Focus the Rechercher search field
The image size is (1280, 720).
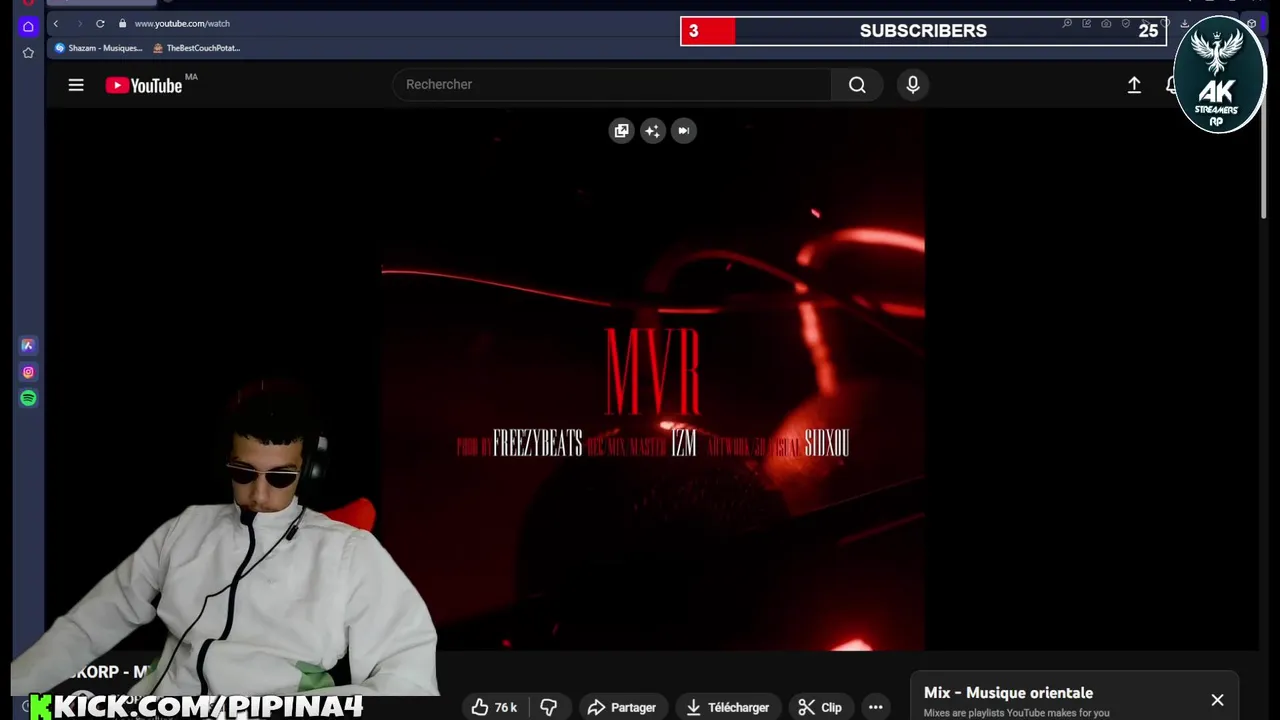coord(612,85)
